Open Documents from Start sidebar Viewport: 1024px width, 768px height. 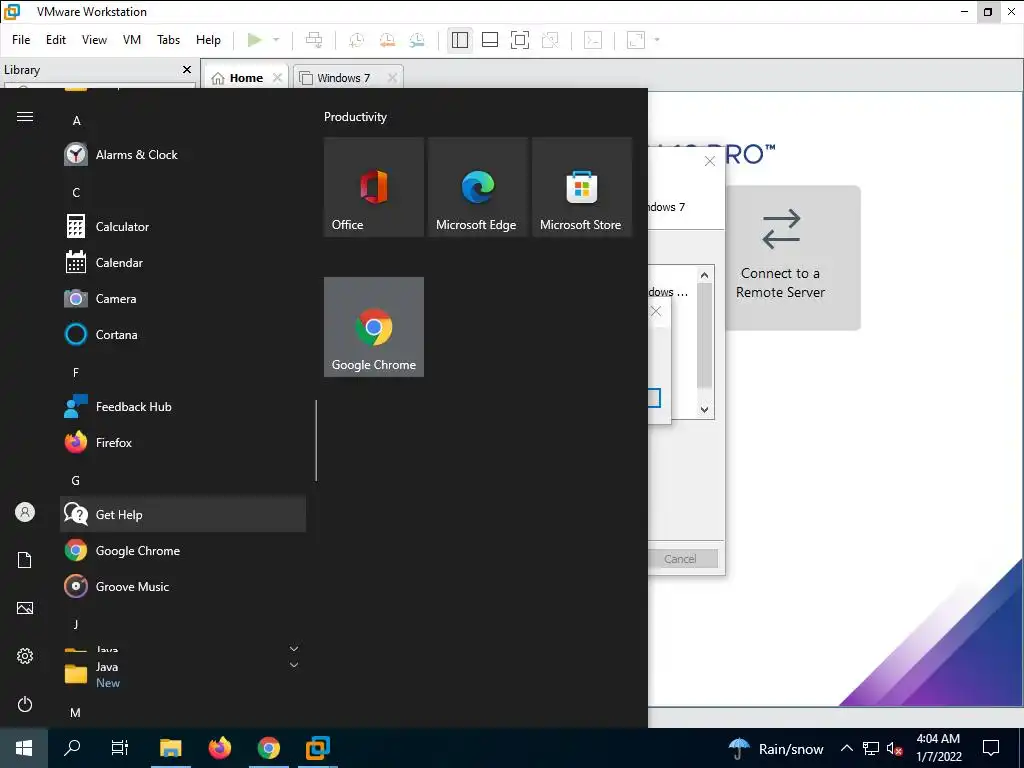(25, 560)
